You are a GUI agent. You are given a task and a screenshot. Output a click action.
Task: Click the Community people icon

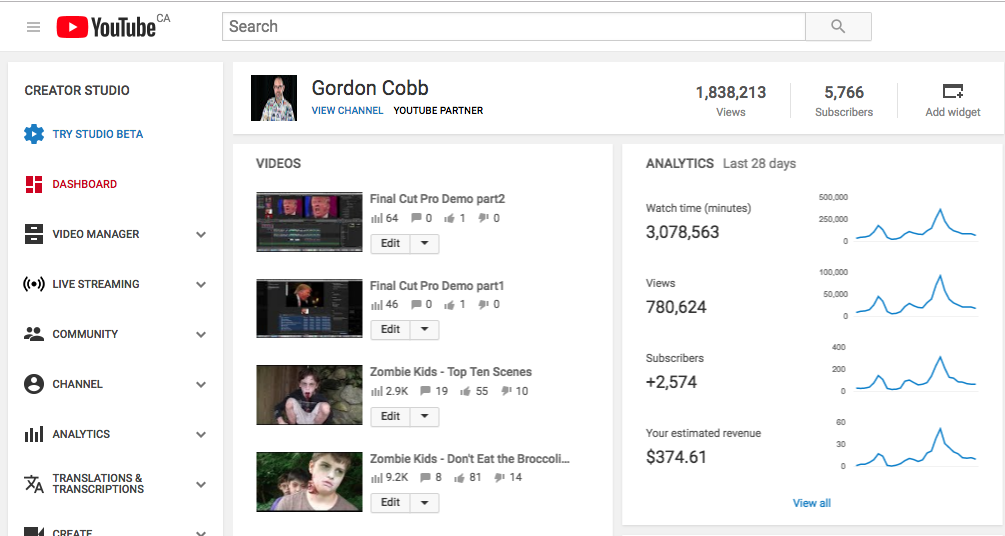33,333
